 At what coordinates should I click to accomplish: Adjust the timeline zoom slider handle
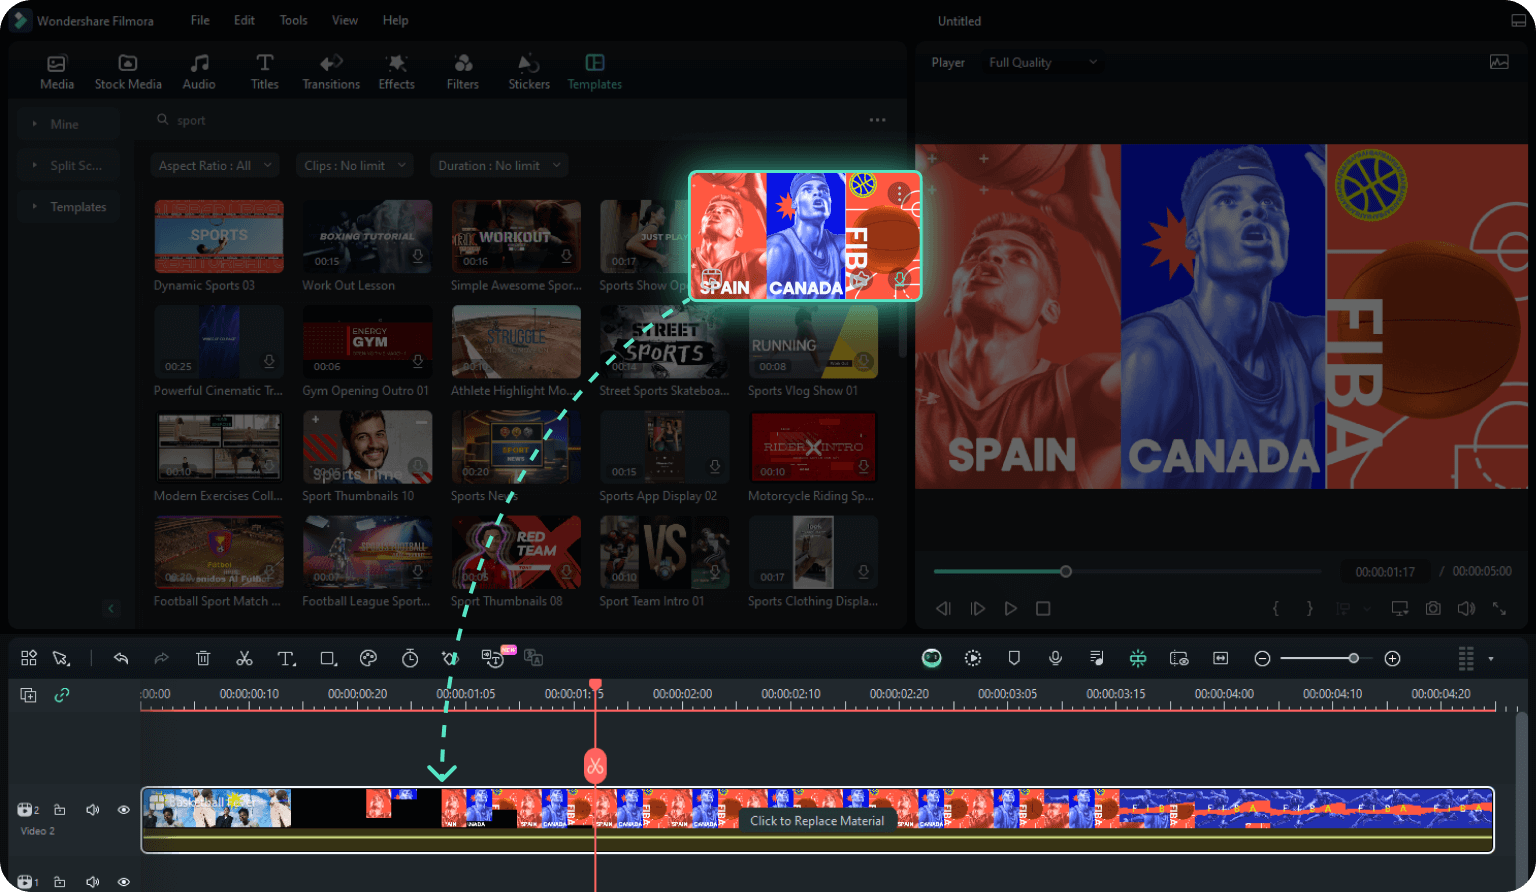pos(1353,658)
